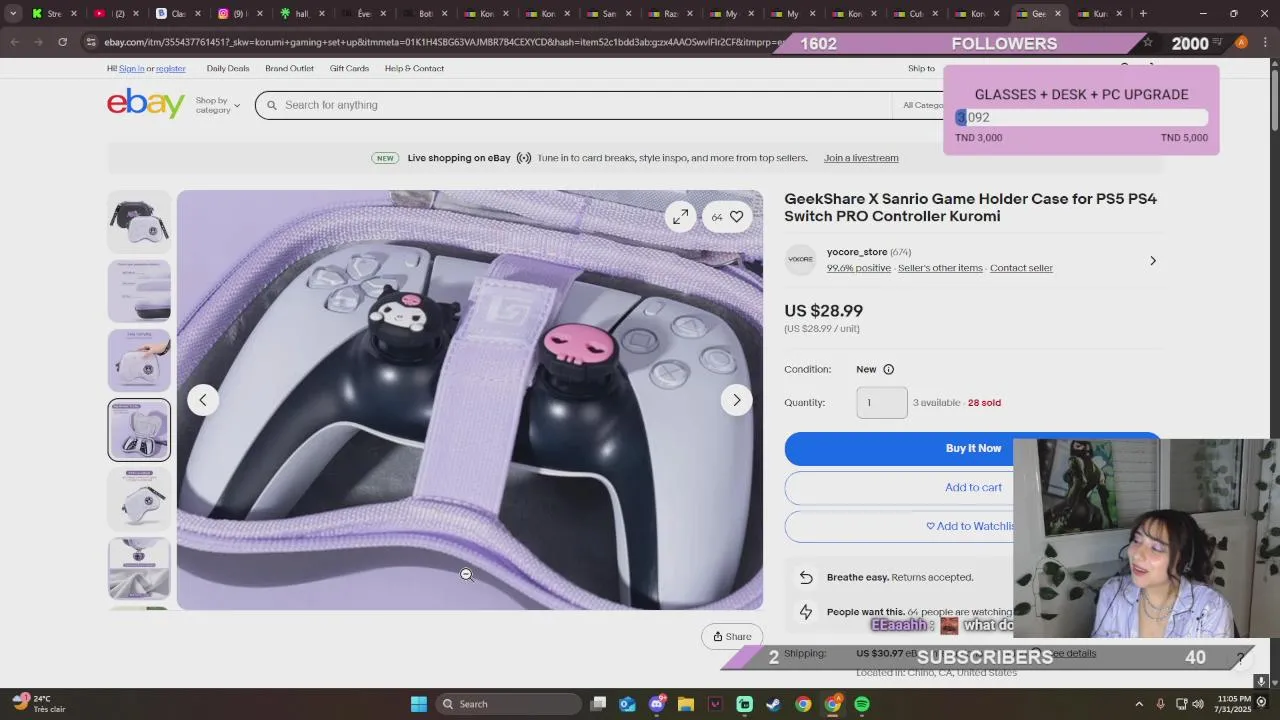
Task: Click Contact seller link
Action: point(1021,268)
